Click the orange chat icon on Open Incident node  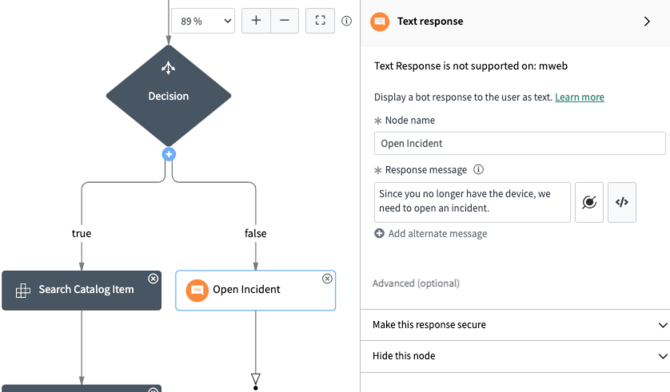(197, 290)
